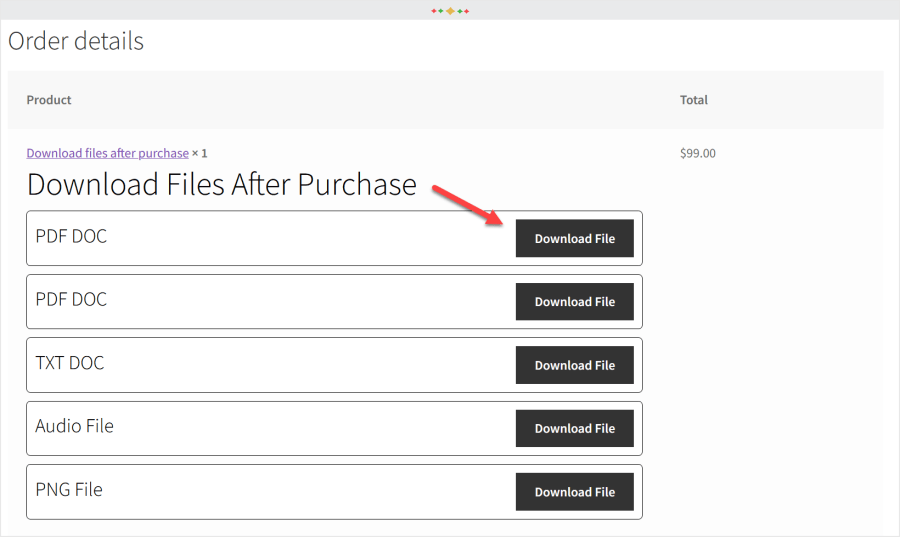900x537 pixels.
Task: Click the TXT DOC row label
Action: click(x=70, y=363)
